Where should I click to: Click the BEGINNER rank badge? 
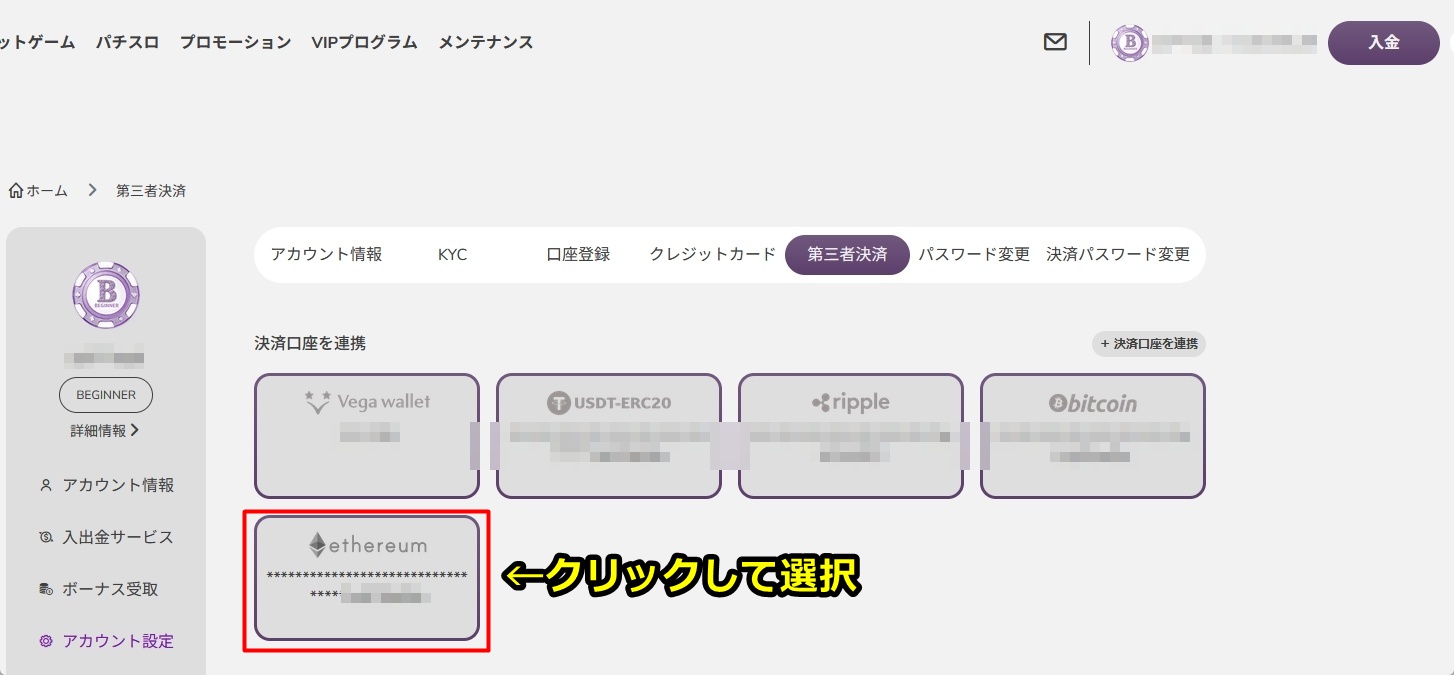106,395
